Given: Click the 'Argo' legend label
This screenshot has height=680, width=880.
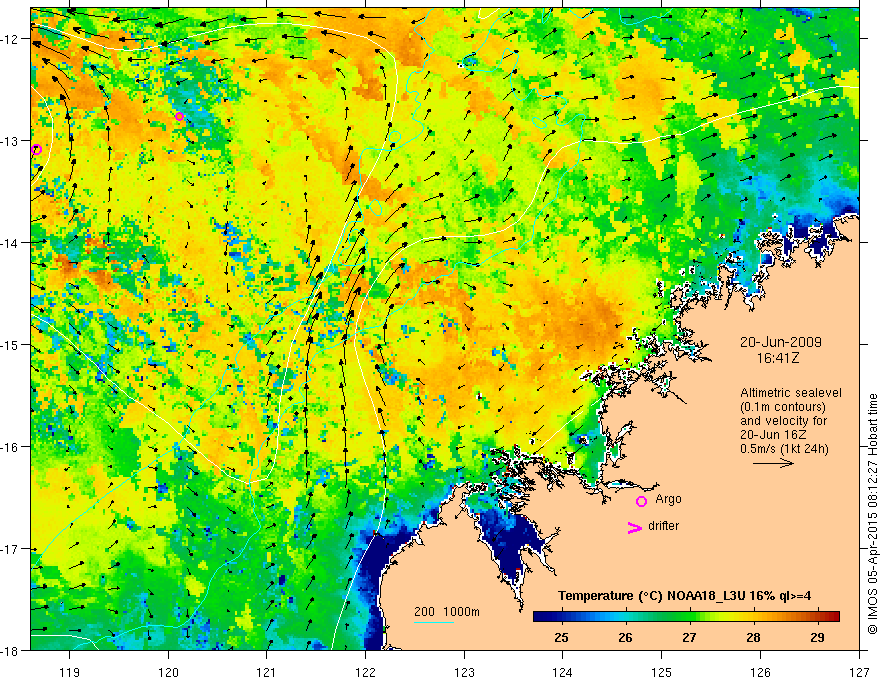Looking at the screenshot, I should (668, 499).
